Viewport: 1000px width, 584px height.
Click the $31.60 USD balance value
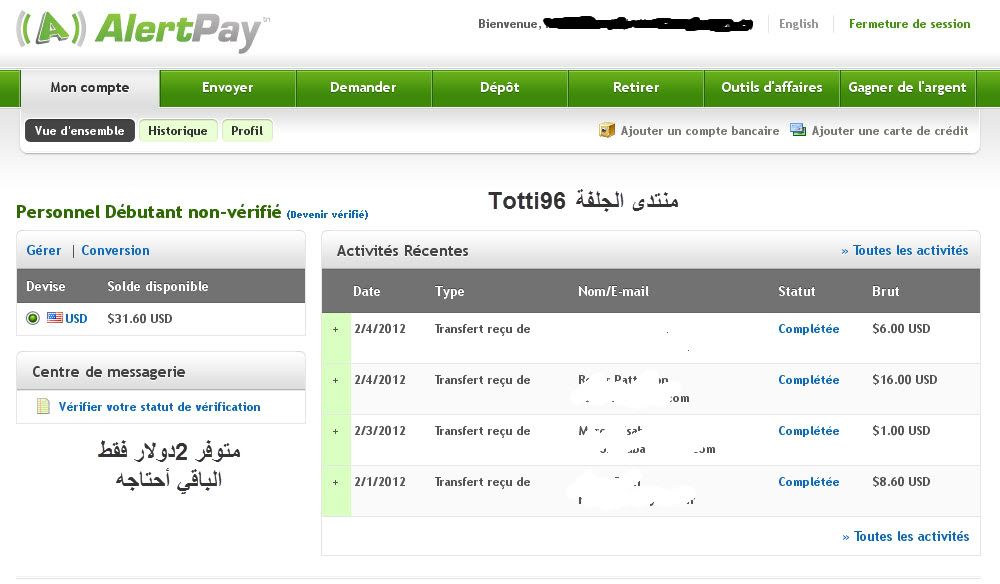(140, 318)
